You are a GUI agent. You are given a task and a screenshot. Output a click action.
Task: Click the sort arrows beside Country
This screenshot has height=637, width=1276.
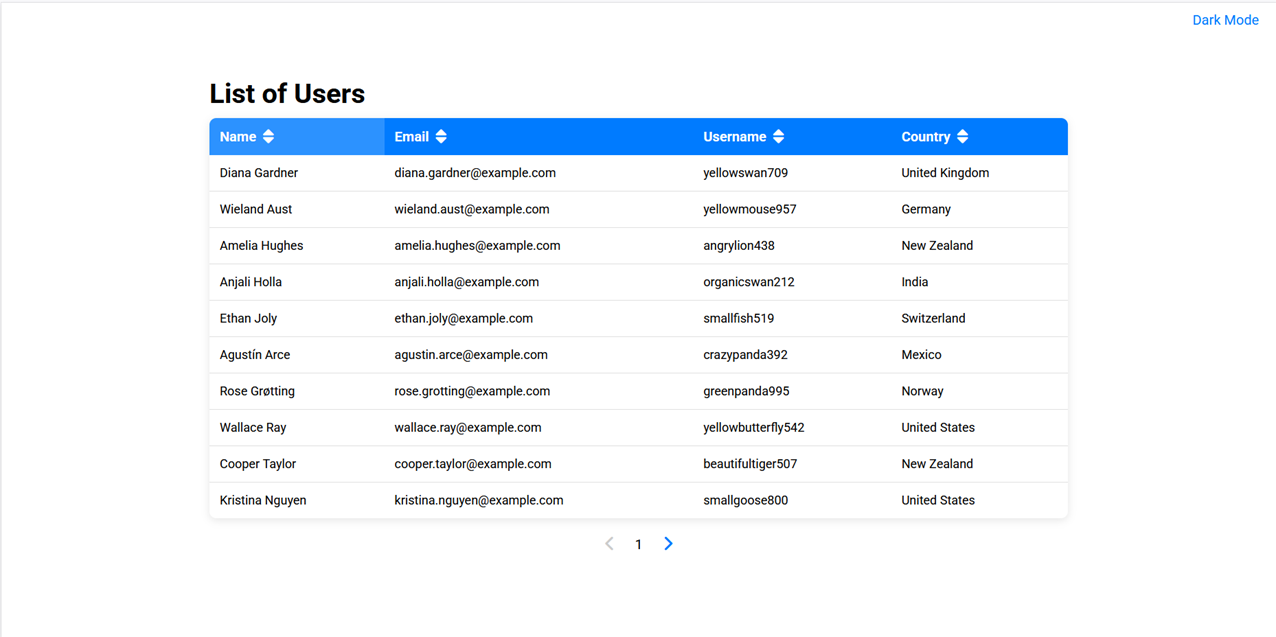coord(963,137)
